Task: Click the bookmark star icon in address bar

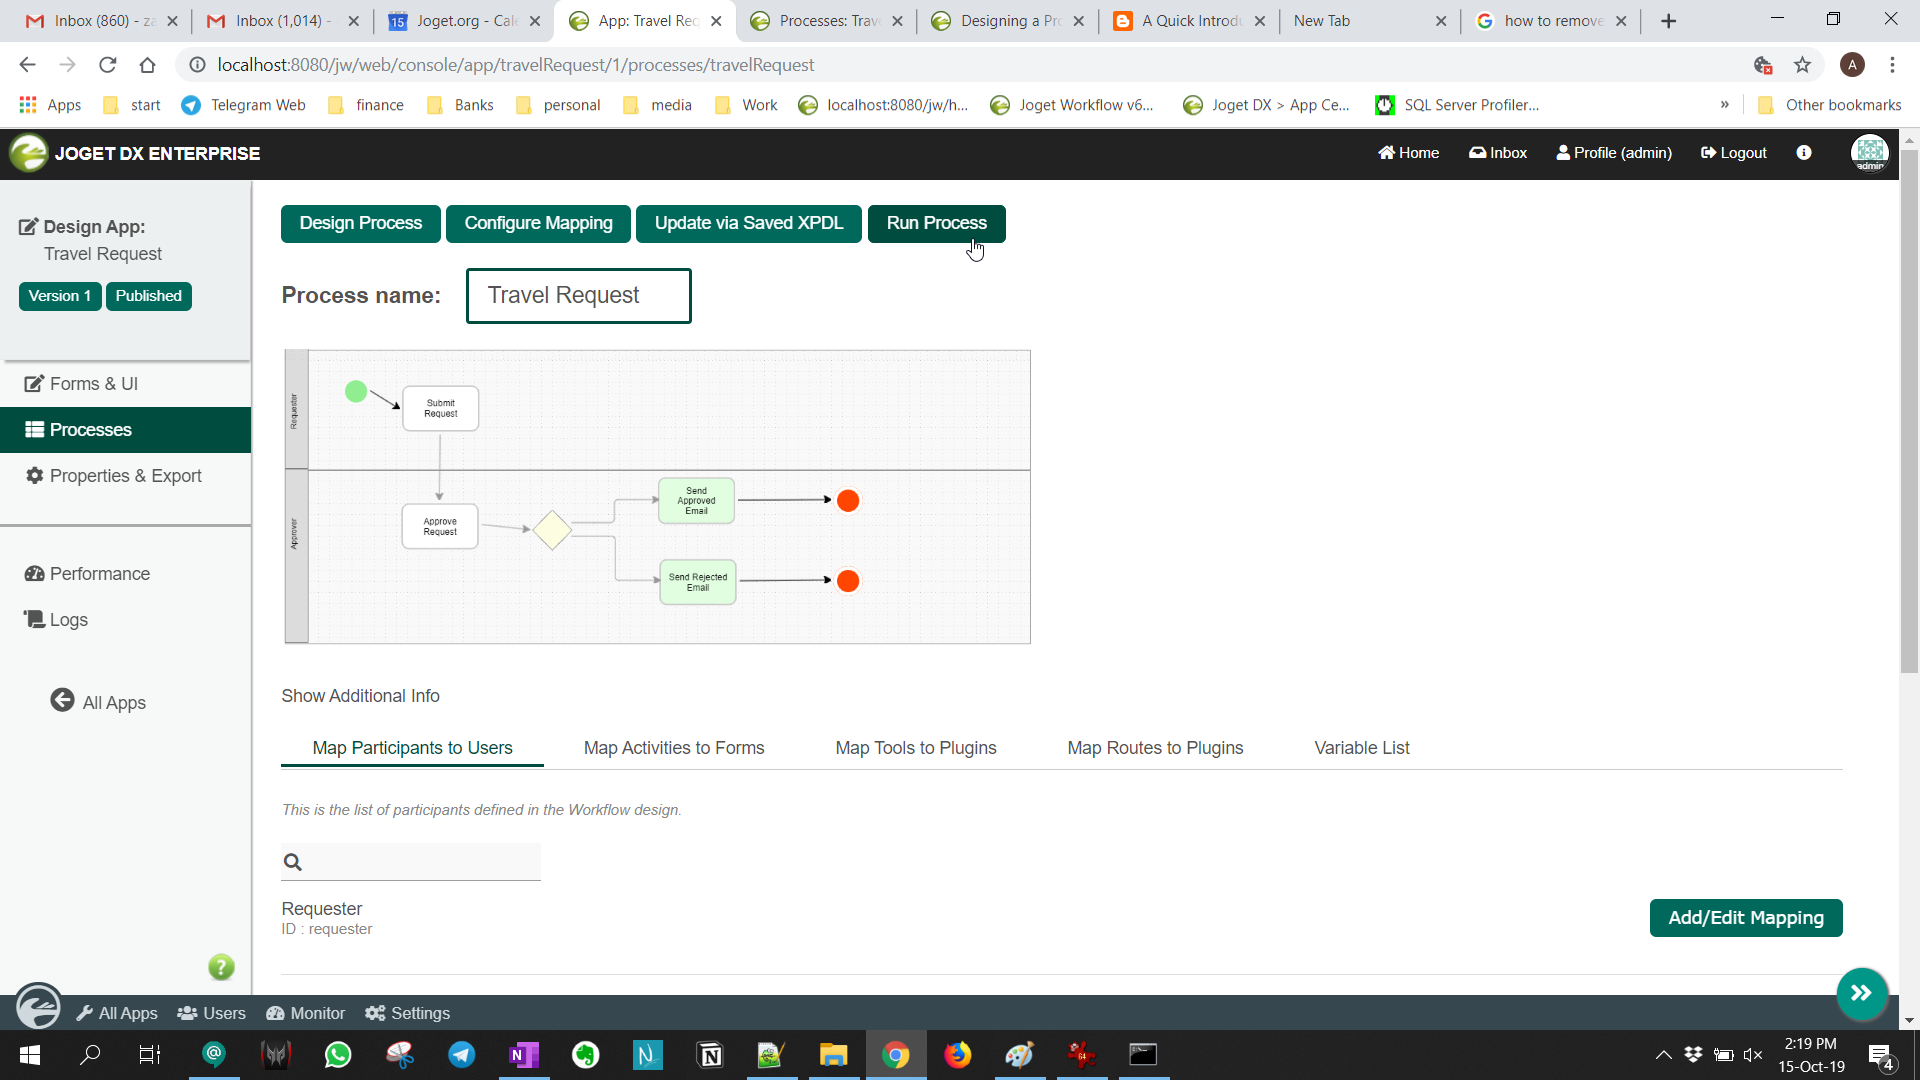Action: point(1802,65)
